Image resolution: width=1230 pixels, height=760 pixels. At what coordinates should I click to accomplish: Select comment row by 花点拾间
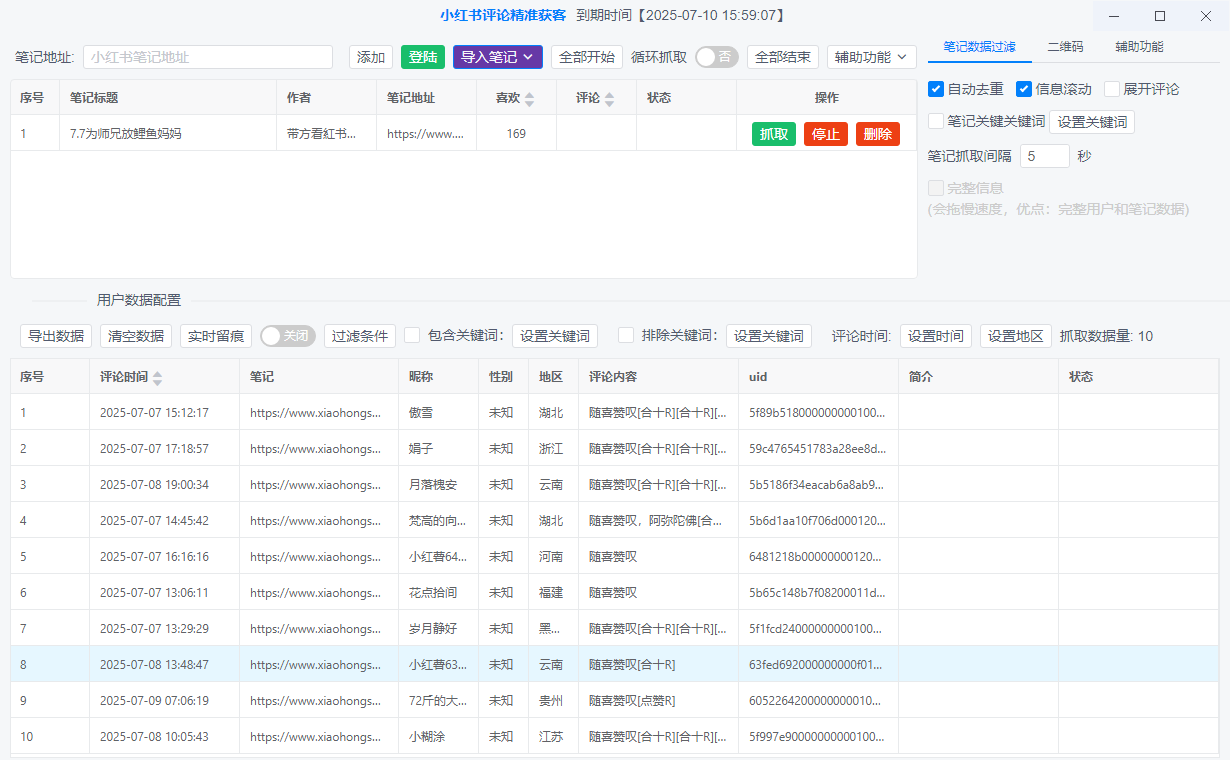[614, 592]
